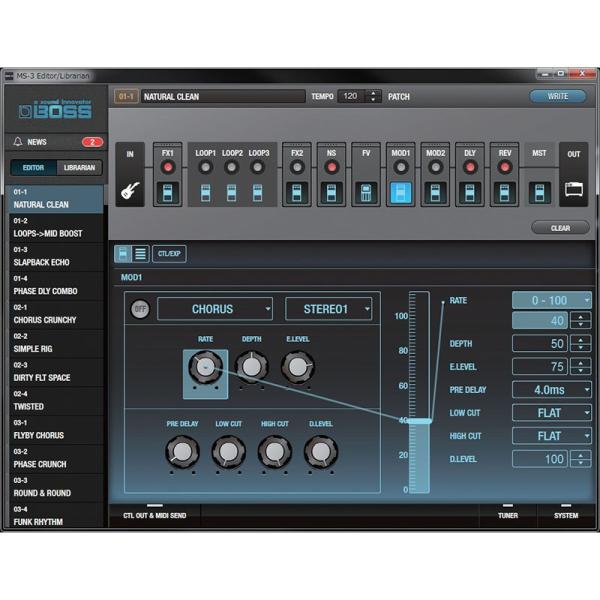
Task: Select the MST master block icon
Action: [539, 192]
